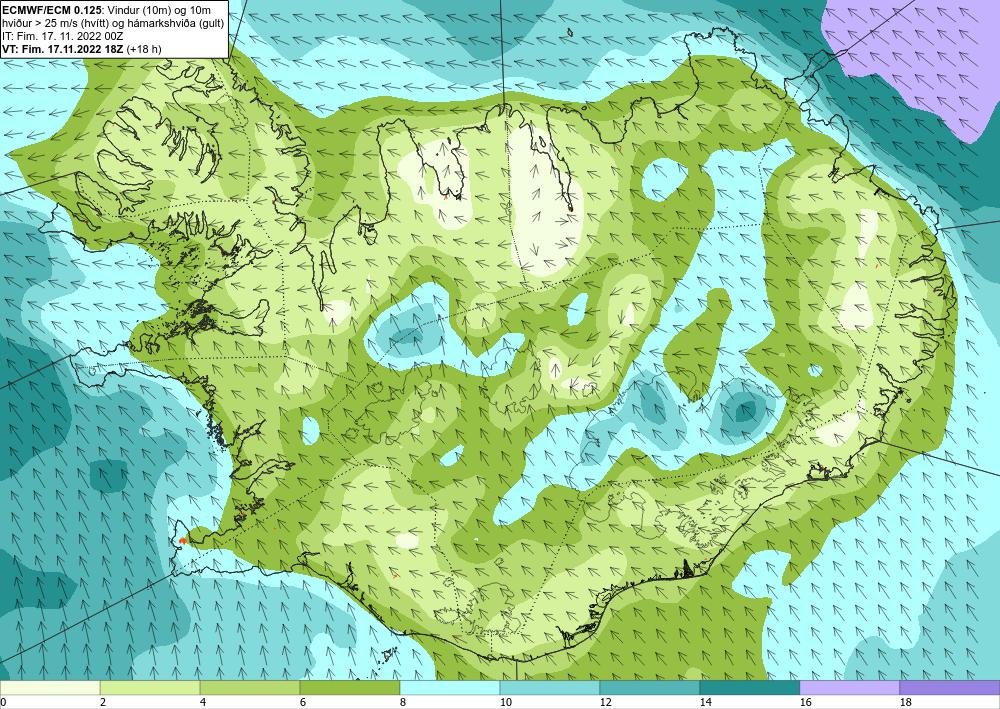This screenshot has width=1000, height=709.
Task: Click the darker purple above-18 m/s legend swatch
Action: 950,687
